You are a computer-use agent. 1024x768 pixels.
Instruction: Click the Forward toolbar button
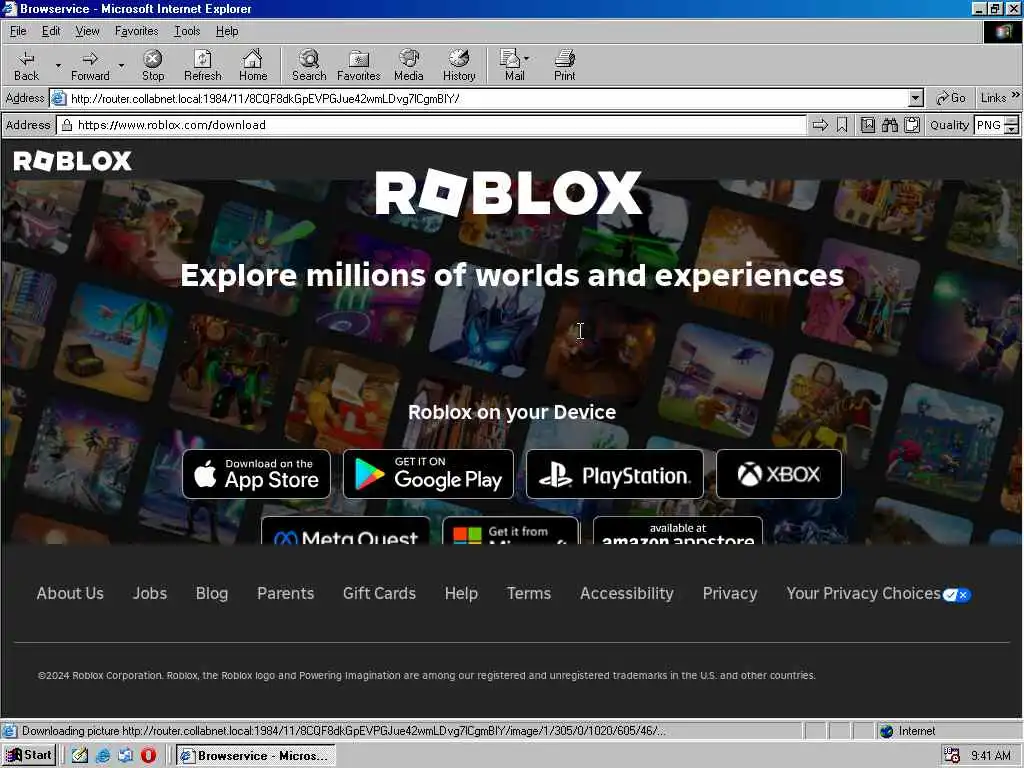[x=90, y=65]
